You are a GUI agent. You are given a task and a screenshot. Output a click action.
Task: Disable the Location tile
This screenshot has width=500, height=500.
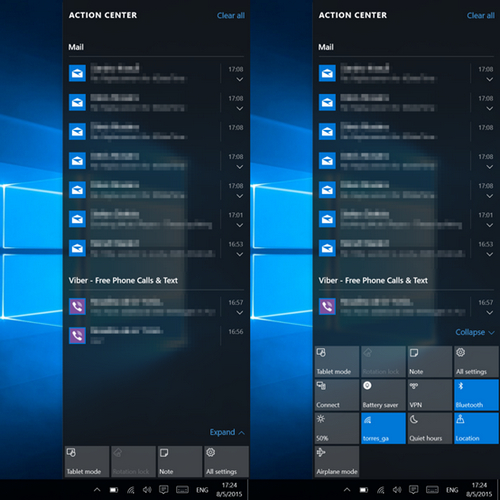(x=476, y=428)
